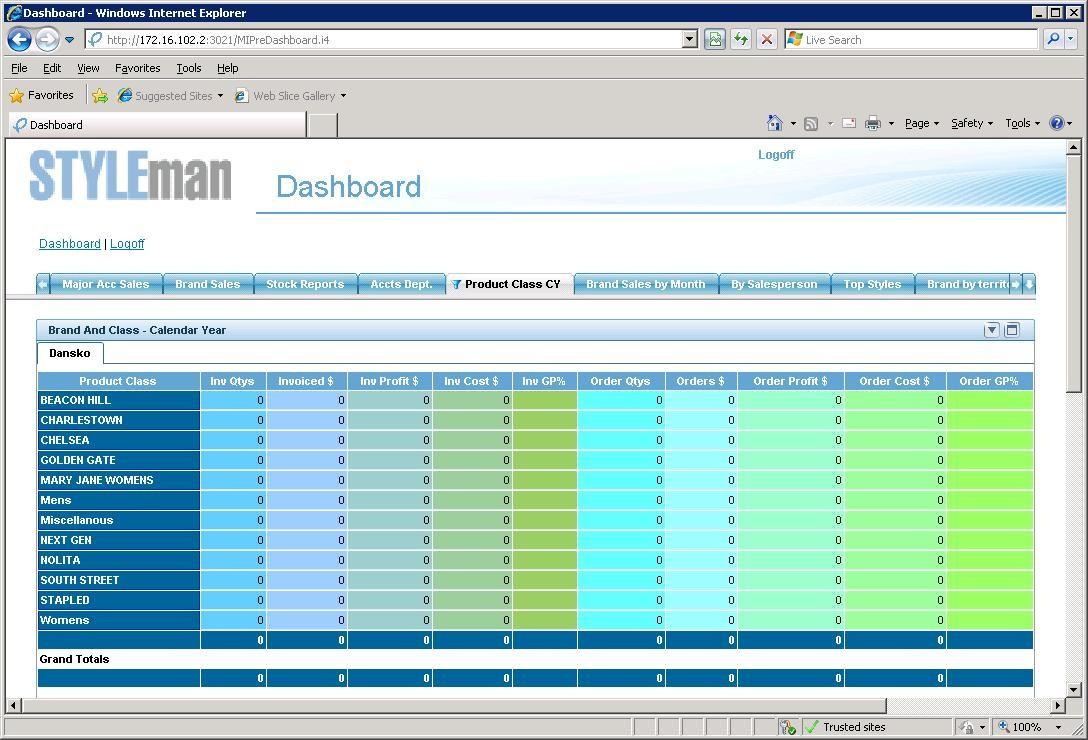
Task: Click the Order GP% column header
Action: tap(989, 381)
